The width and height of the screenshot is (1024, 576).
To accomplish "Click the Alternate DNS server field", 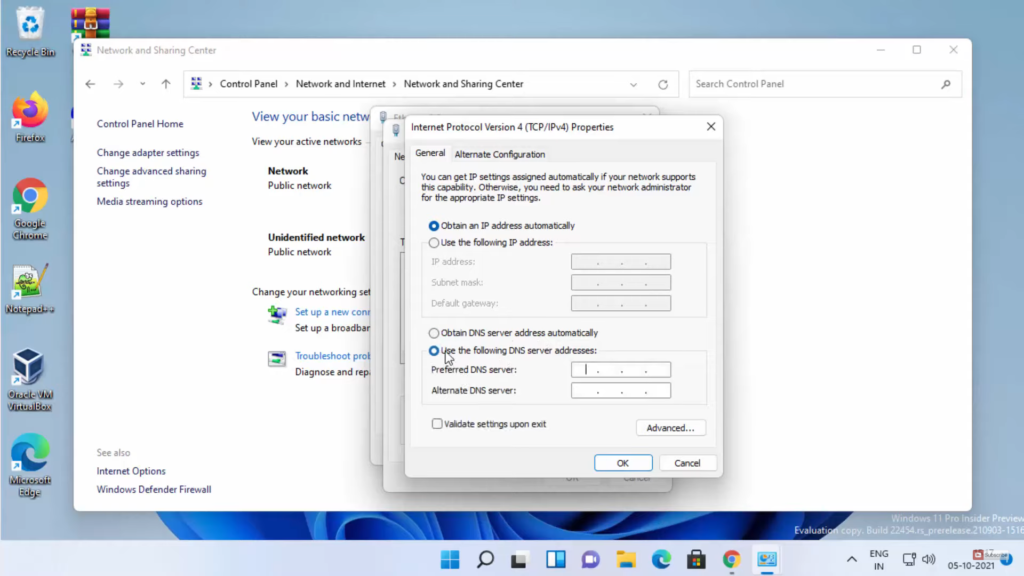I will (620, 391).
